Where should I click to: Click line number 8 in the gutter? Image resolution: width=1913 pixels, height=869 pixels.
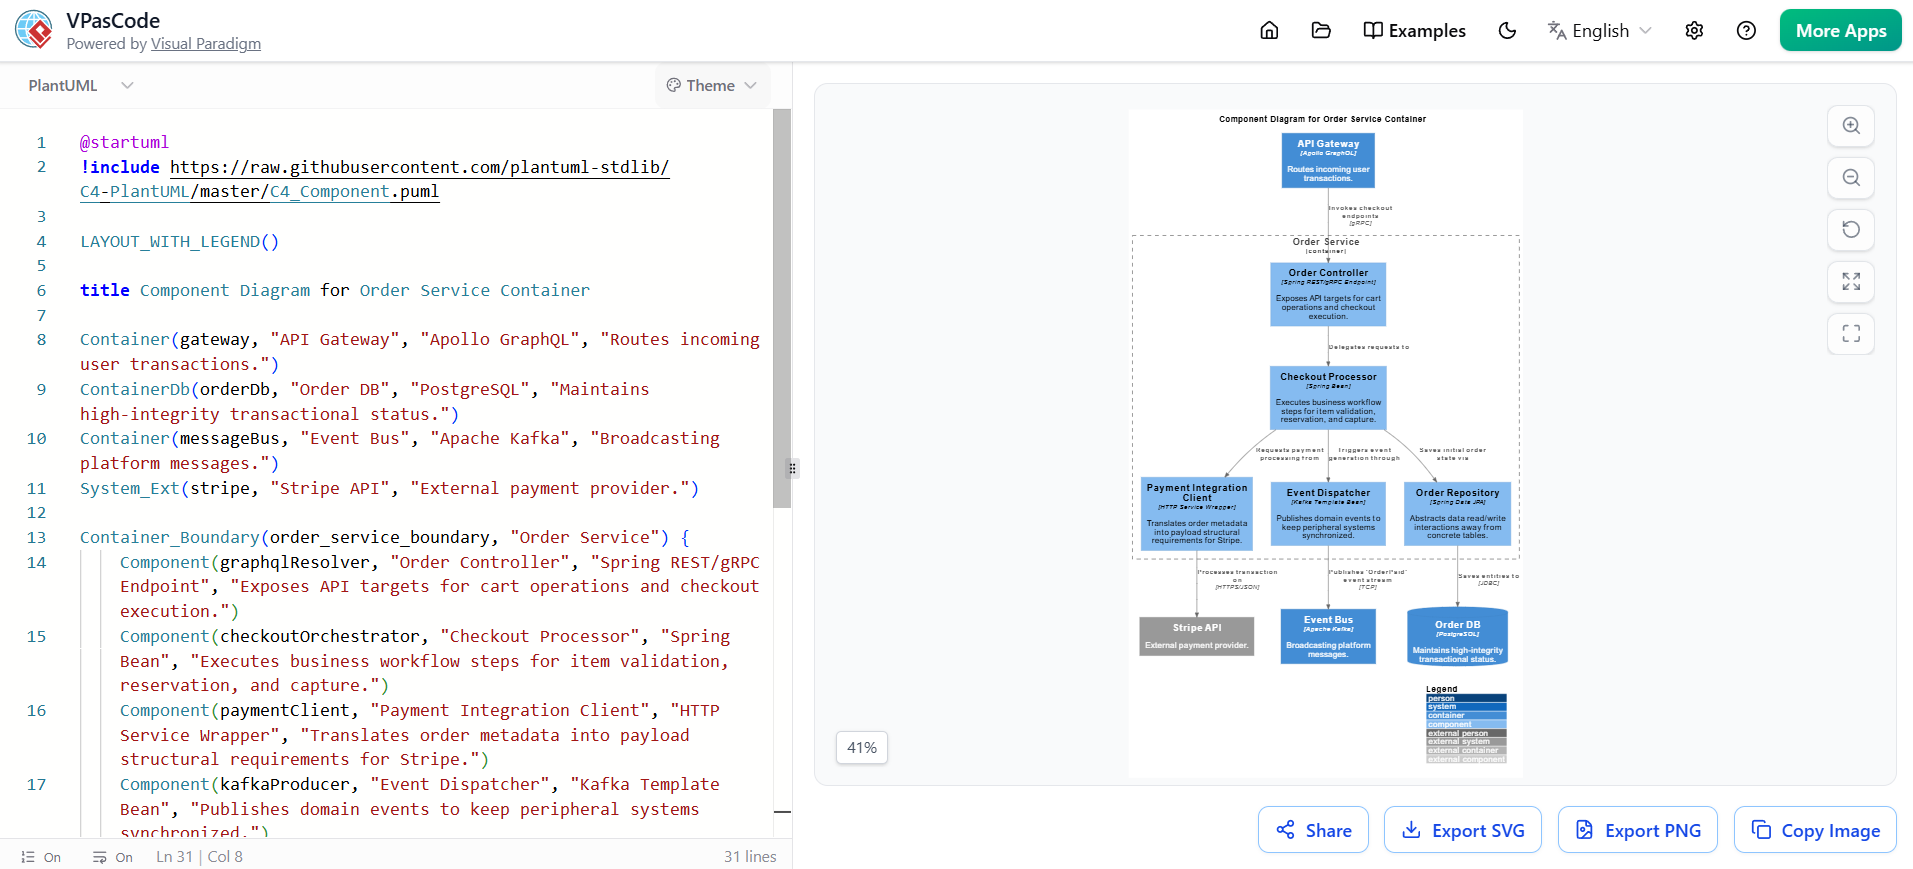click(x=41, y=339)
